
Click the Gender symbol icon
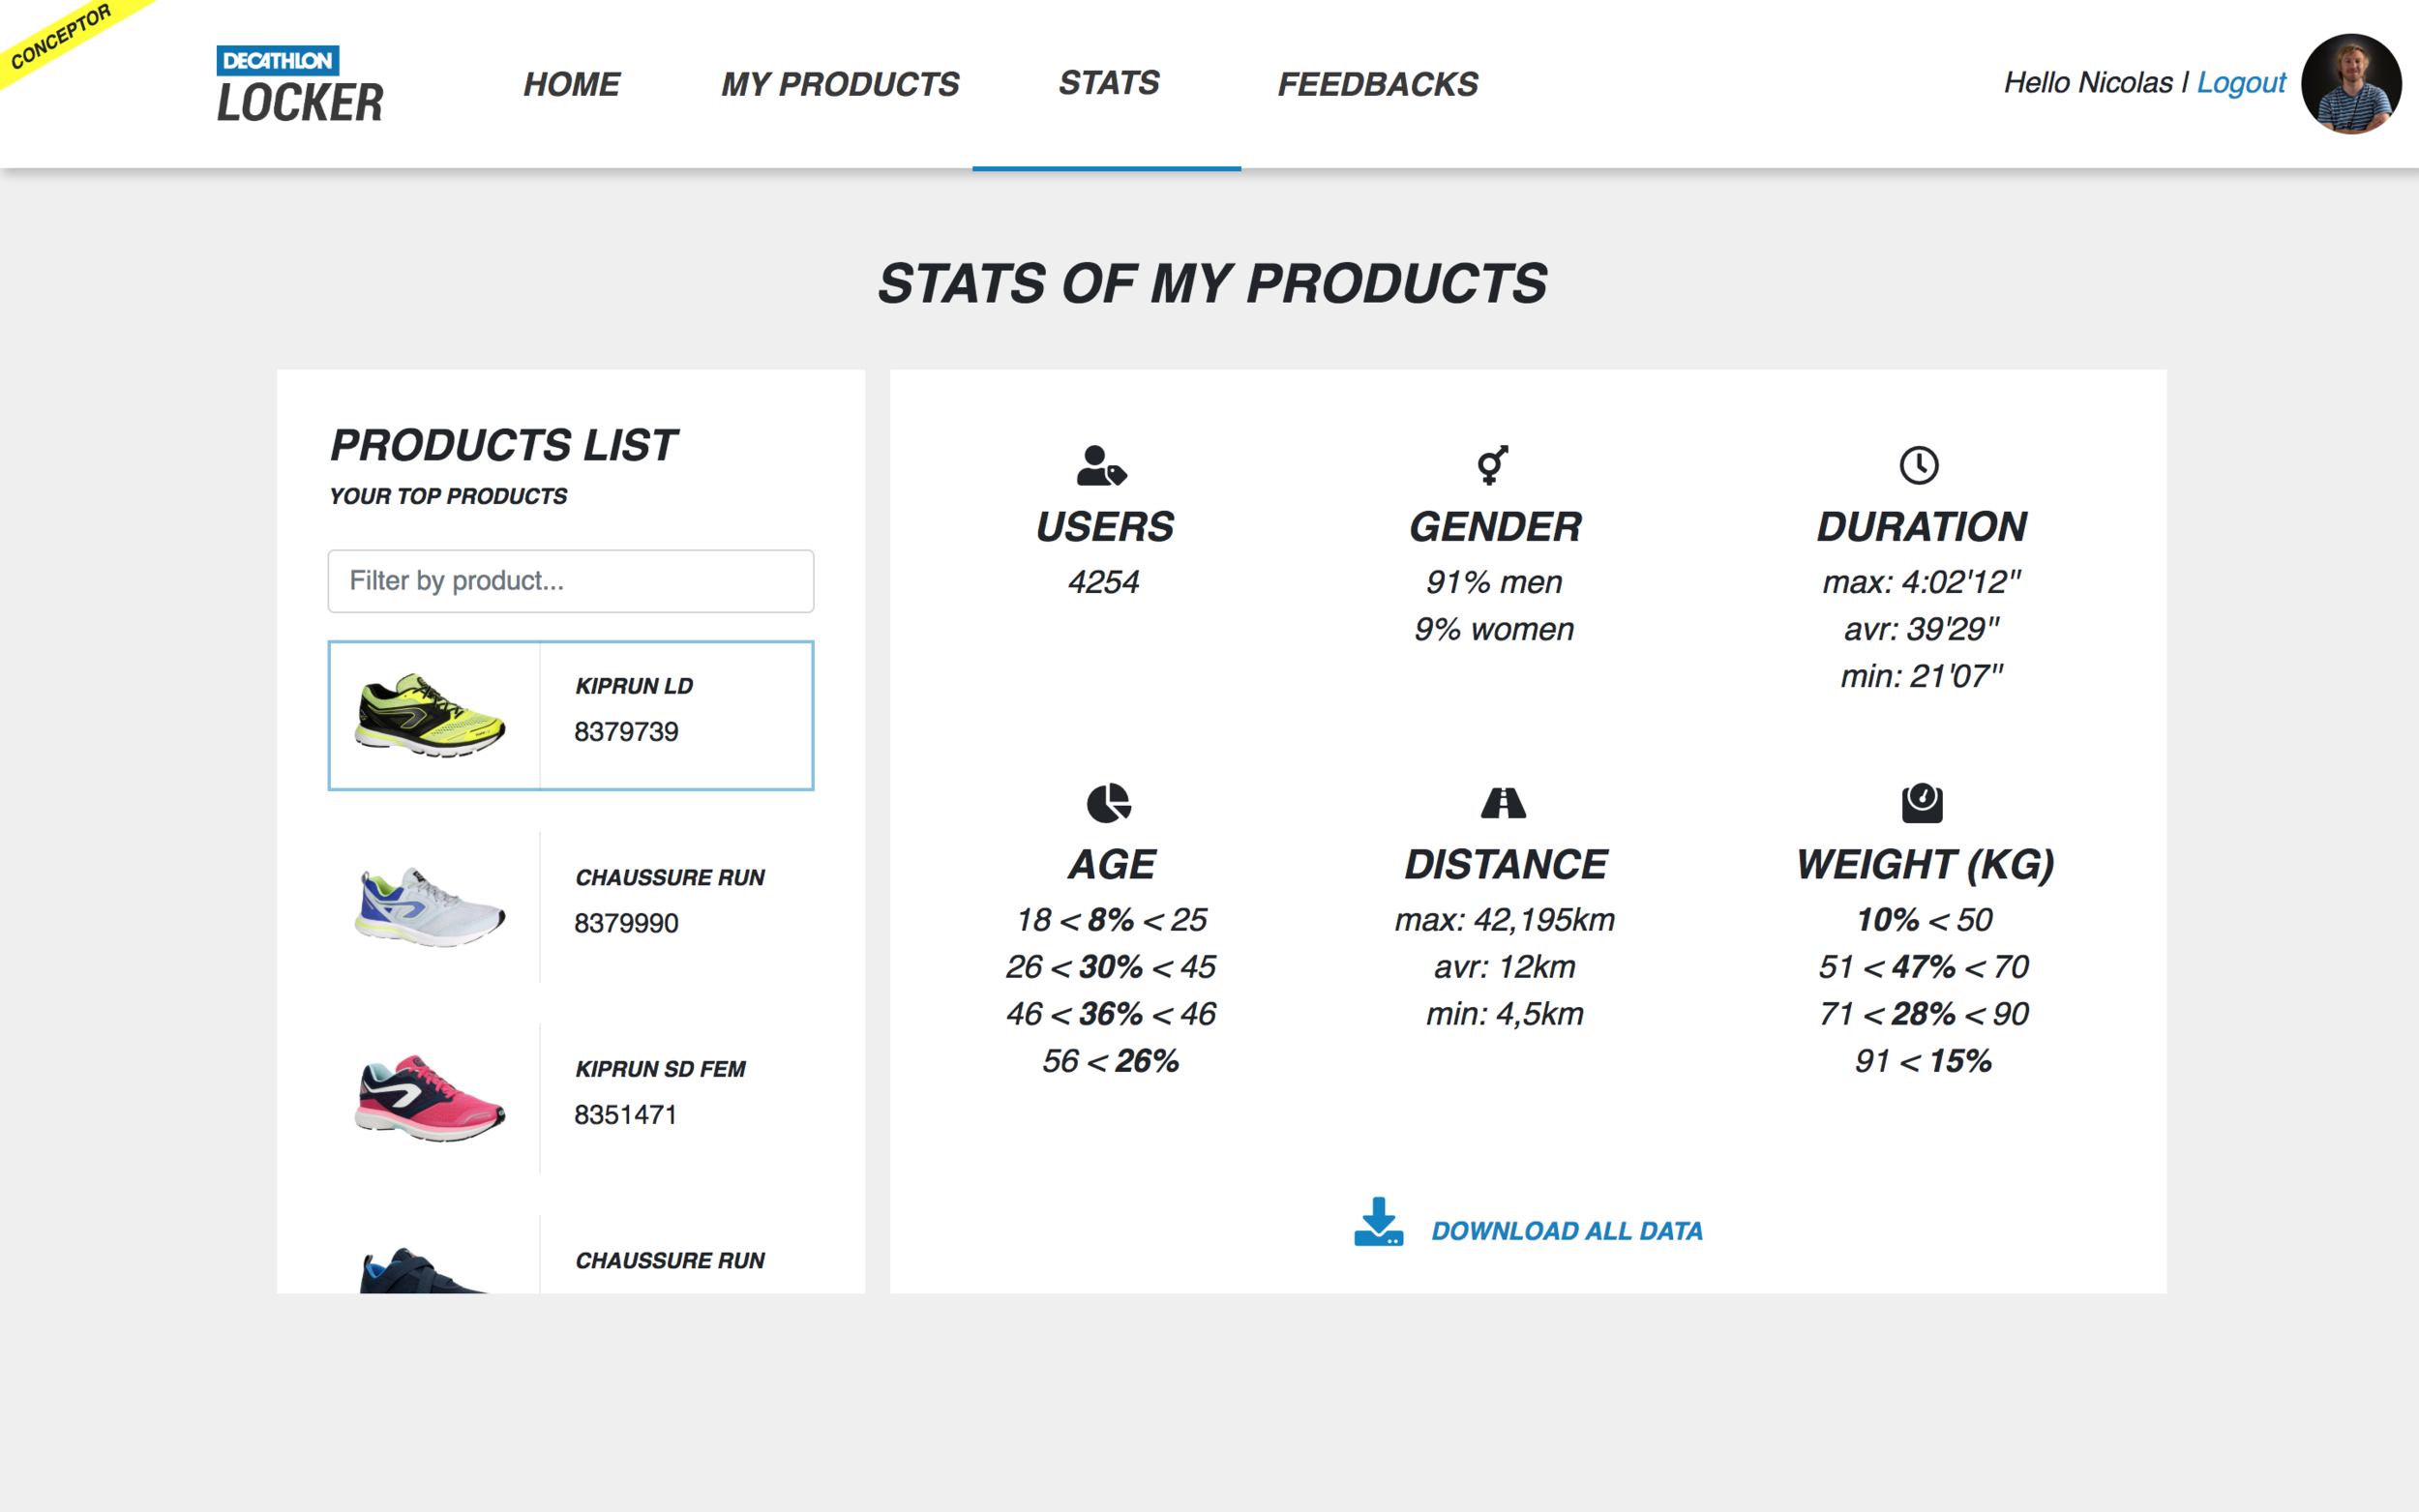pyautogui.click(x=1493, y=465)
